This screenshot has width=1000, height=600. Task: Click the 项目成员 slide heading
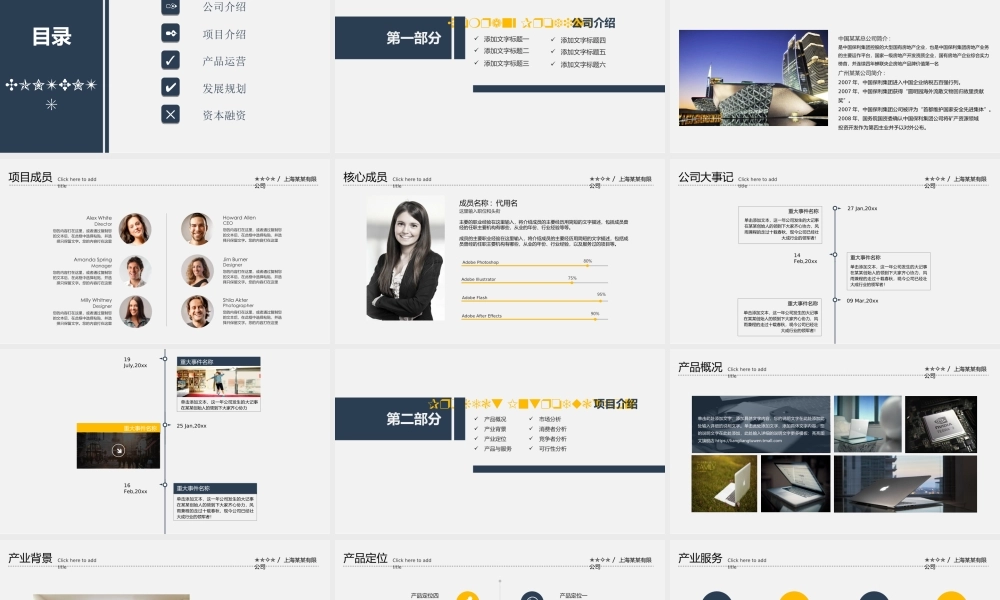(30, 177)
